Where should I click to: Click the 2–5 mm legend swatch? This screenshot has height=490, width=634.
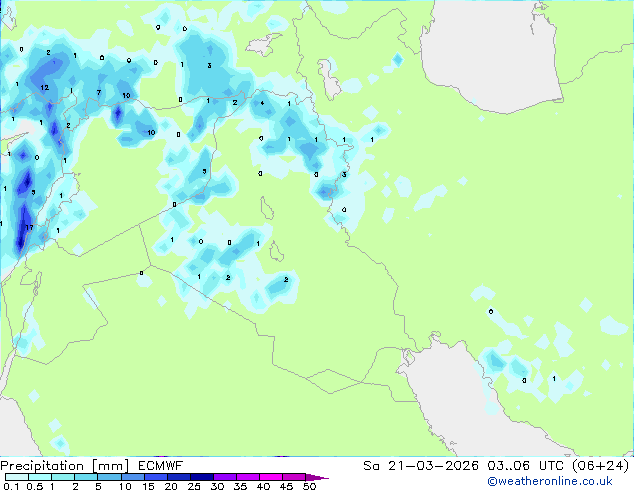pos(86,477)
